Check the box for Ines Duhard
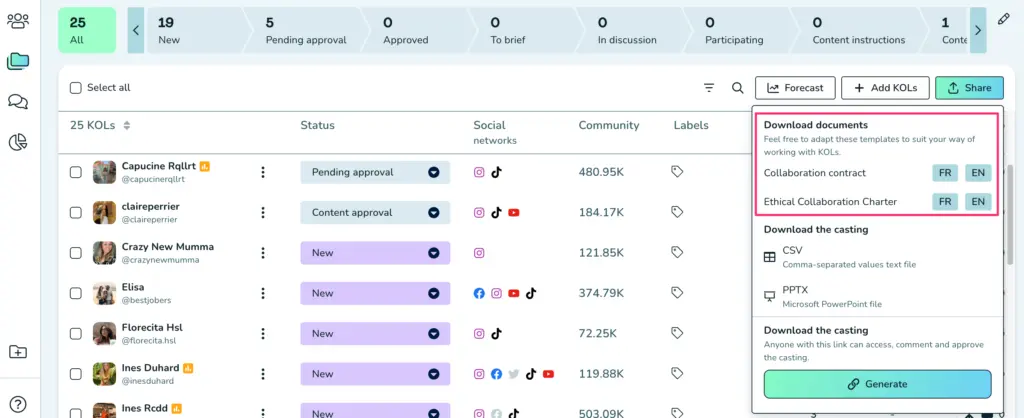This screenshot has width=1024, height=418. pyautogui.click(x=76, y=374)
